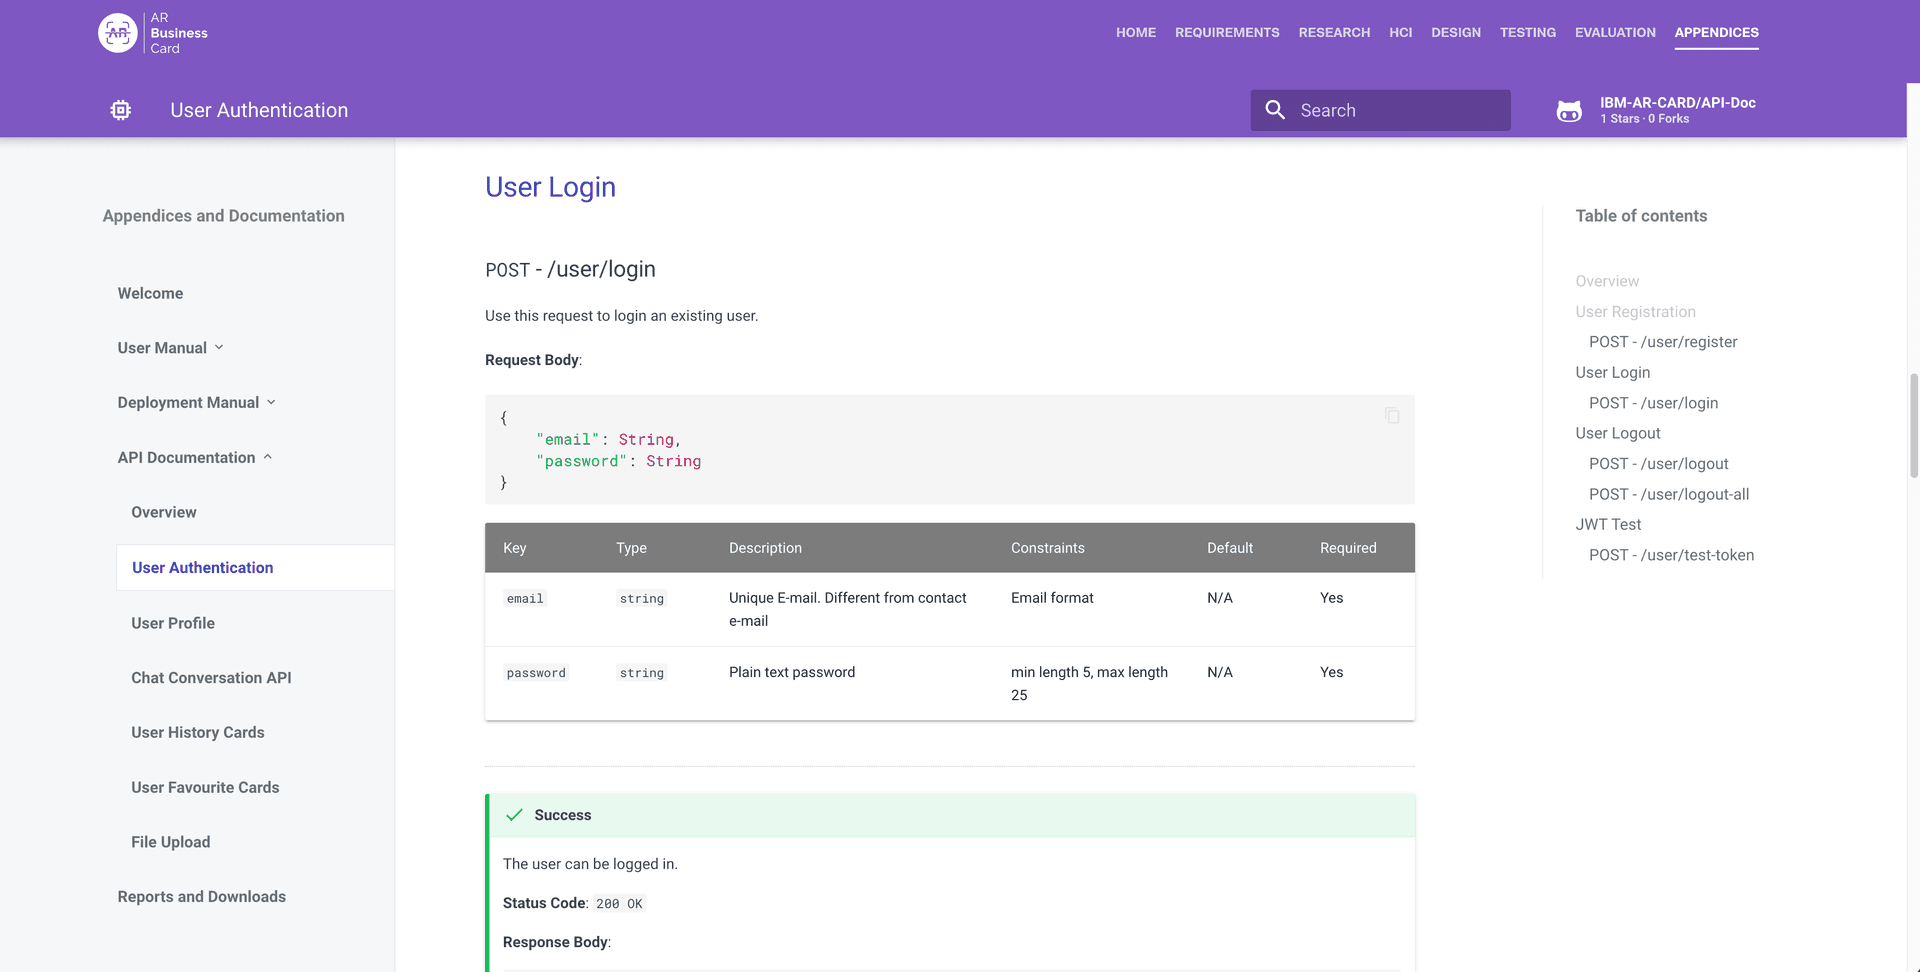Image resolution: width=1920 pixels, height=972 pixels.
Task: Open the HOME nav tab
Action: pyautogui.click(x=1136, y=33)
